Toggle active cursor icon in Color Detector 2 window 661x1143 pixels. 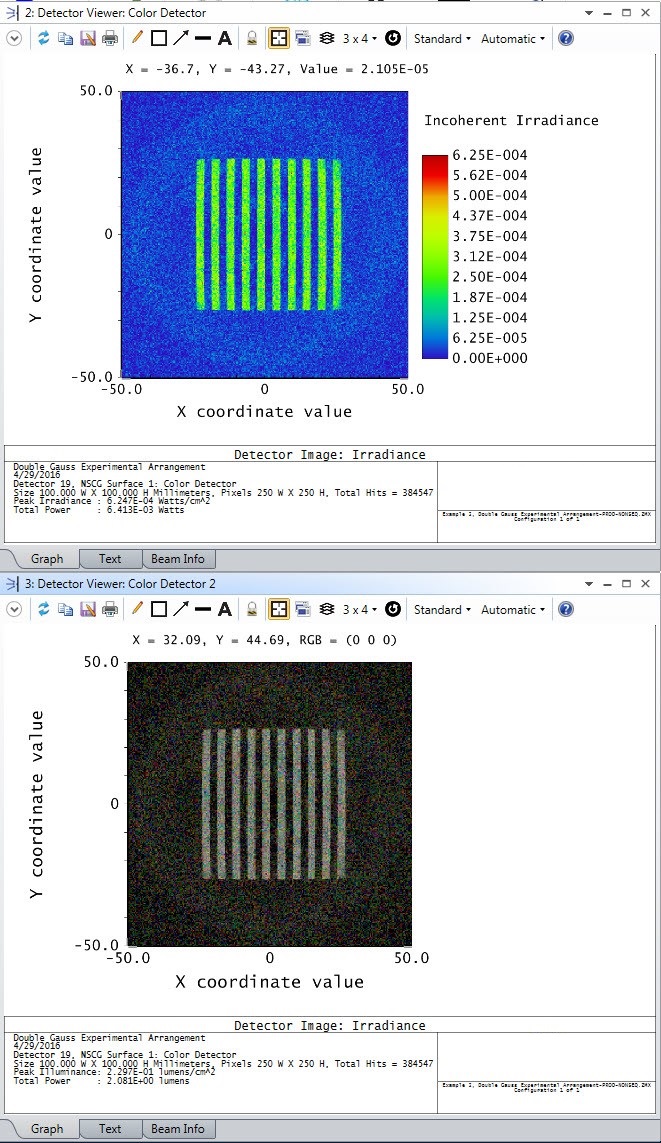point(278,609)
